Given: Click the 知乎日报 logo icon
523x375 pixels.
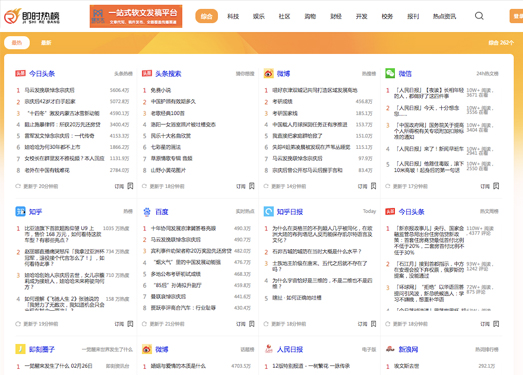Looking at the screenshot, I should tap(269, 212).
